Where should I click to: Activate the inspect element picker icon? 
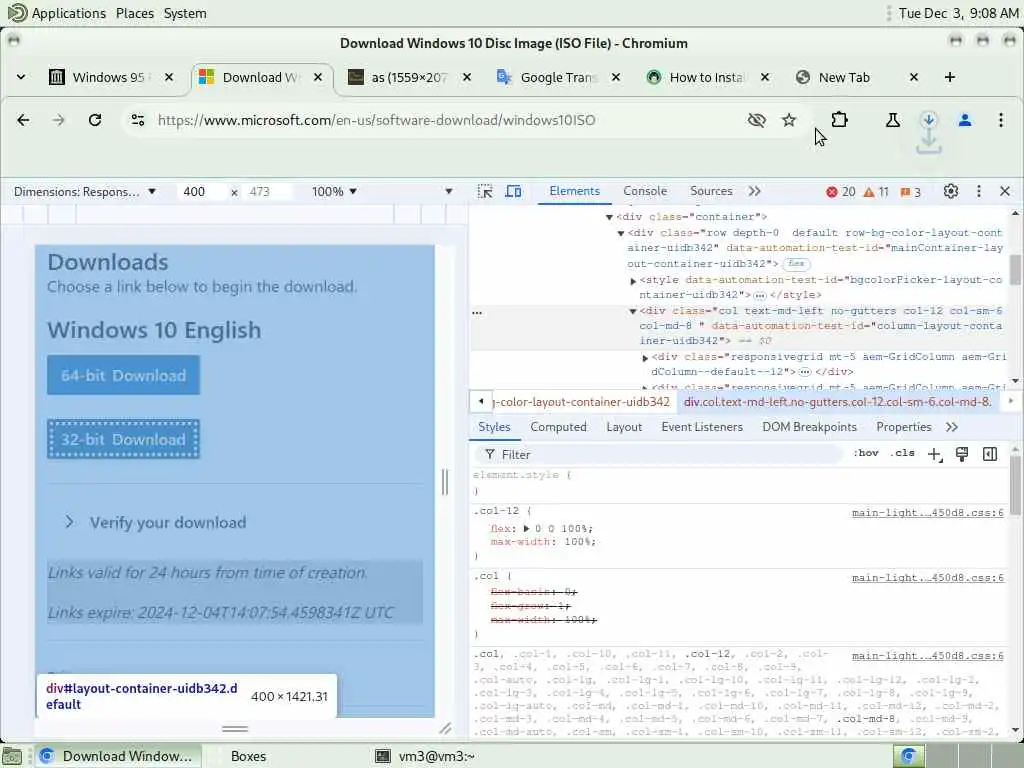click(x=485, y=191)
